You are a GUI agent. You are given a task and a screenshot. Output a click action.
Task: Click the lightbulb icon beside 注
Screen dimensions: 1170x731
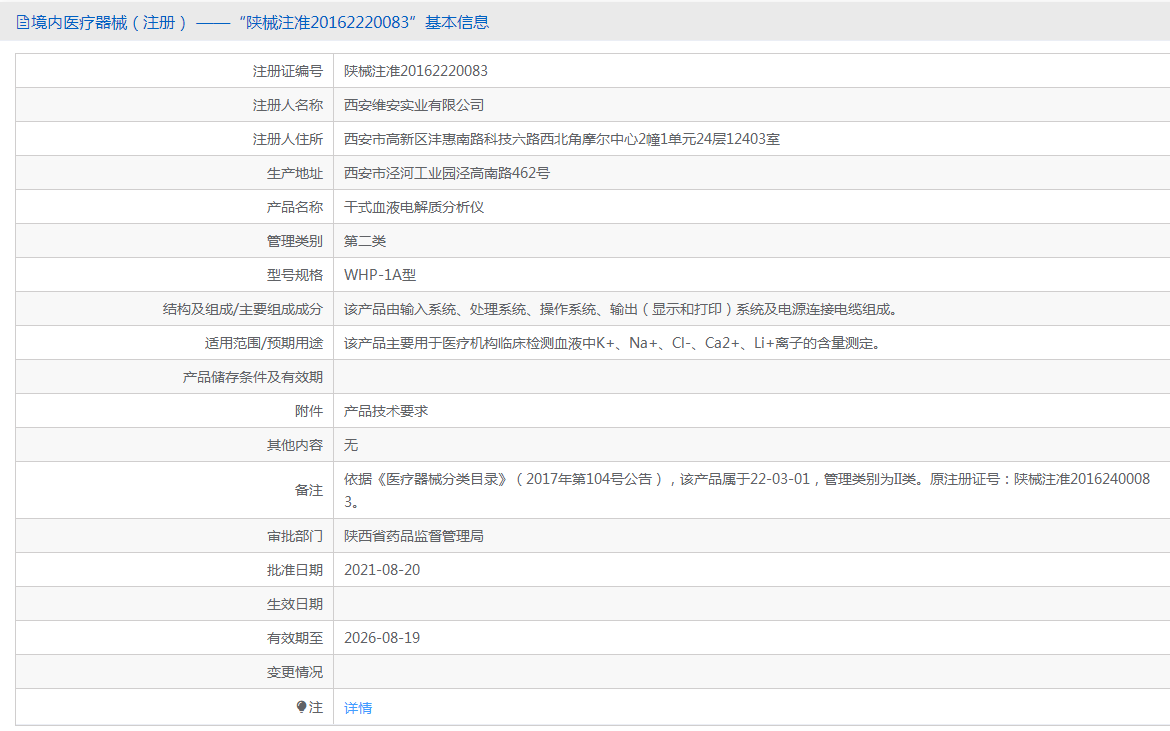coord(301,707)
